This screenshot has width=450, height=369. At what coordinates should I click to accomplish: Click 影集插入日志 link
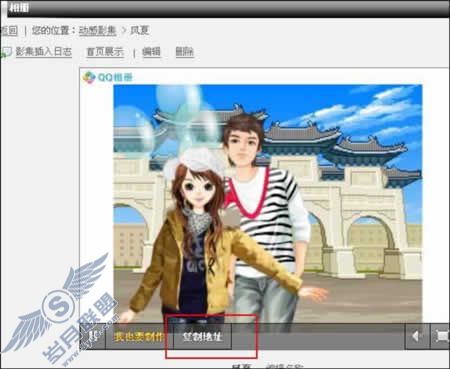click(44, 52)
